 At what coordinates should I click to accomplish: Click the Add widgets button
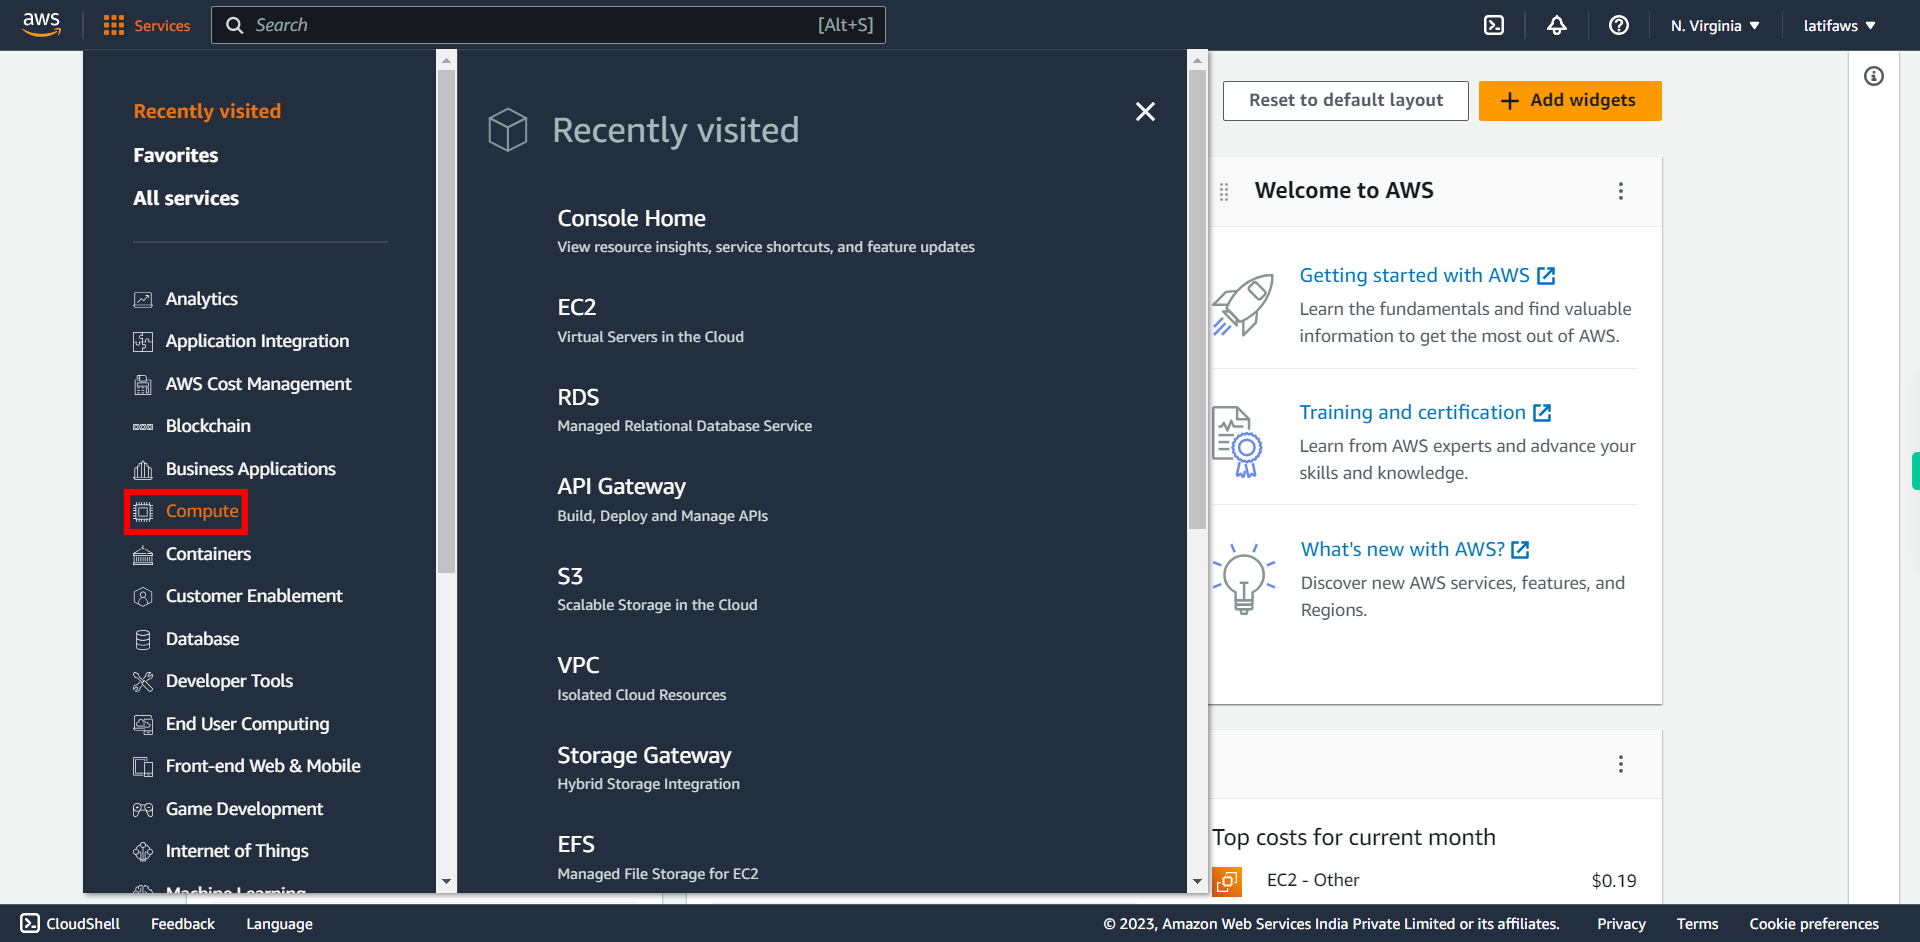click(x=1570, y=101)
